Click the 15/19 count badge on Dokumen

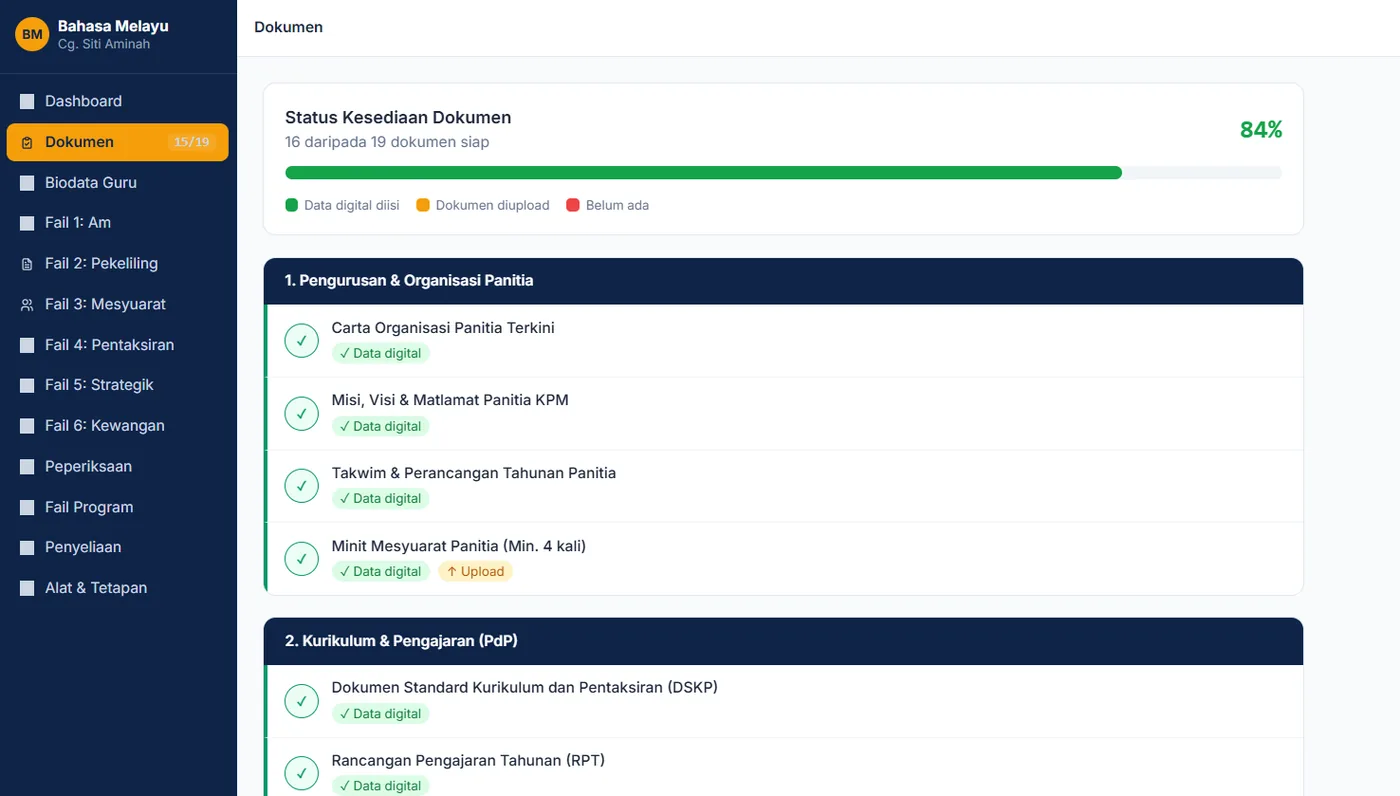[192, 142]
